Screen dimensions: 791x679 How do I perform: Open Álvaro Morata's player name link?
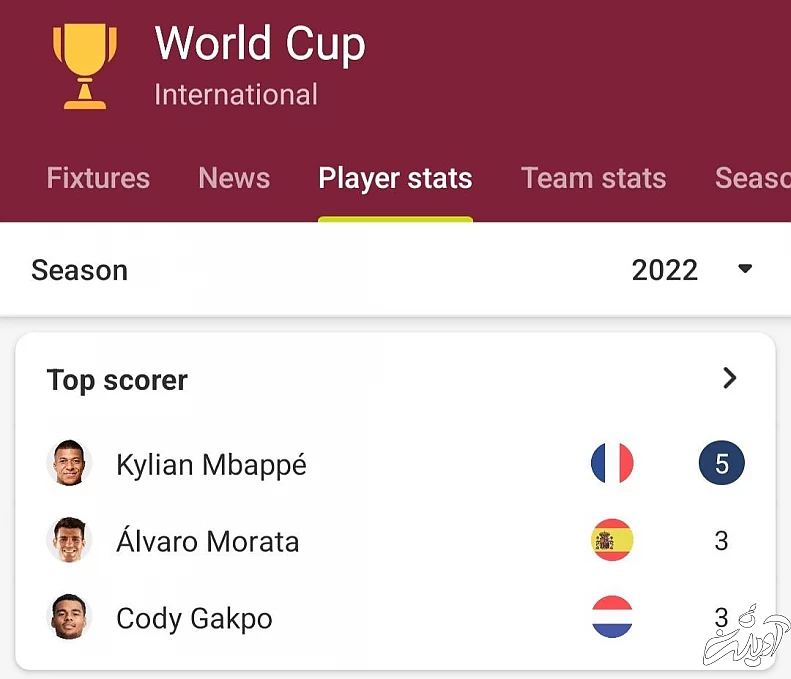207,542
